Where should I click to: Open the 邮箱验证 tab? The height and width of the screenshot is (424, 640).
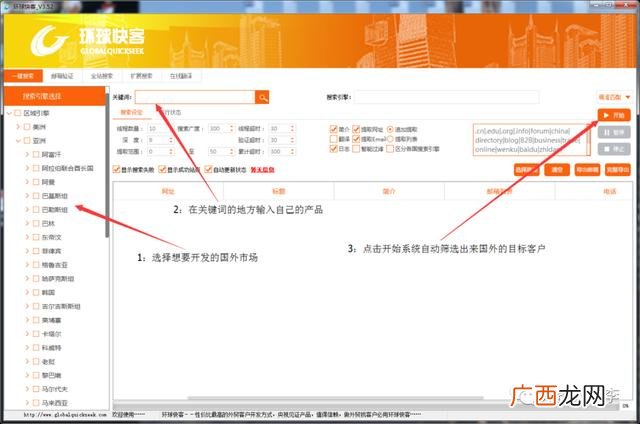coord(62,76)
